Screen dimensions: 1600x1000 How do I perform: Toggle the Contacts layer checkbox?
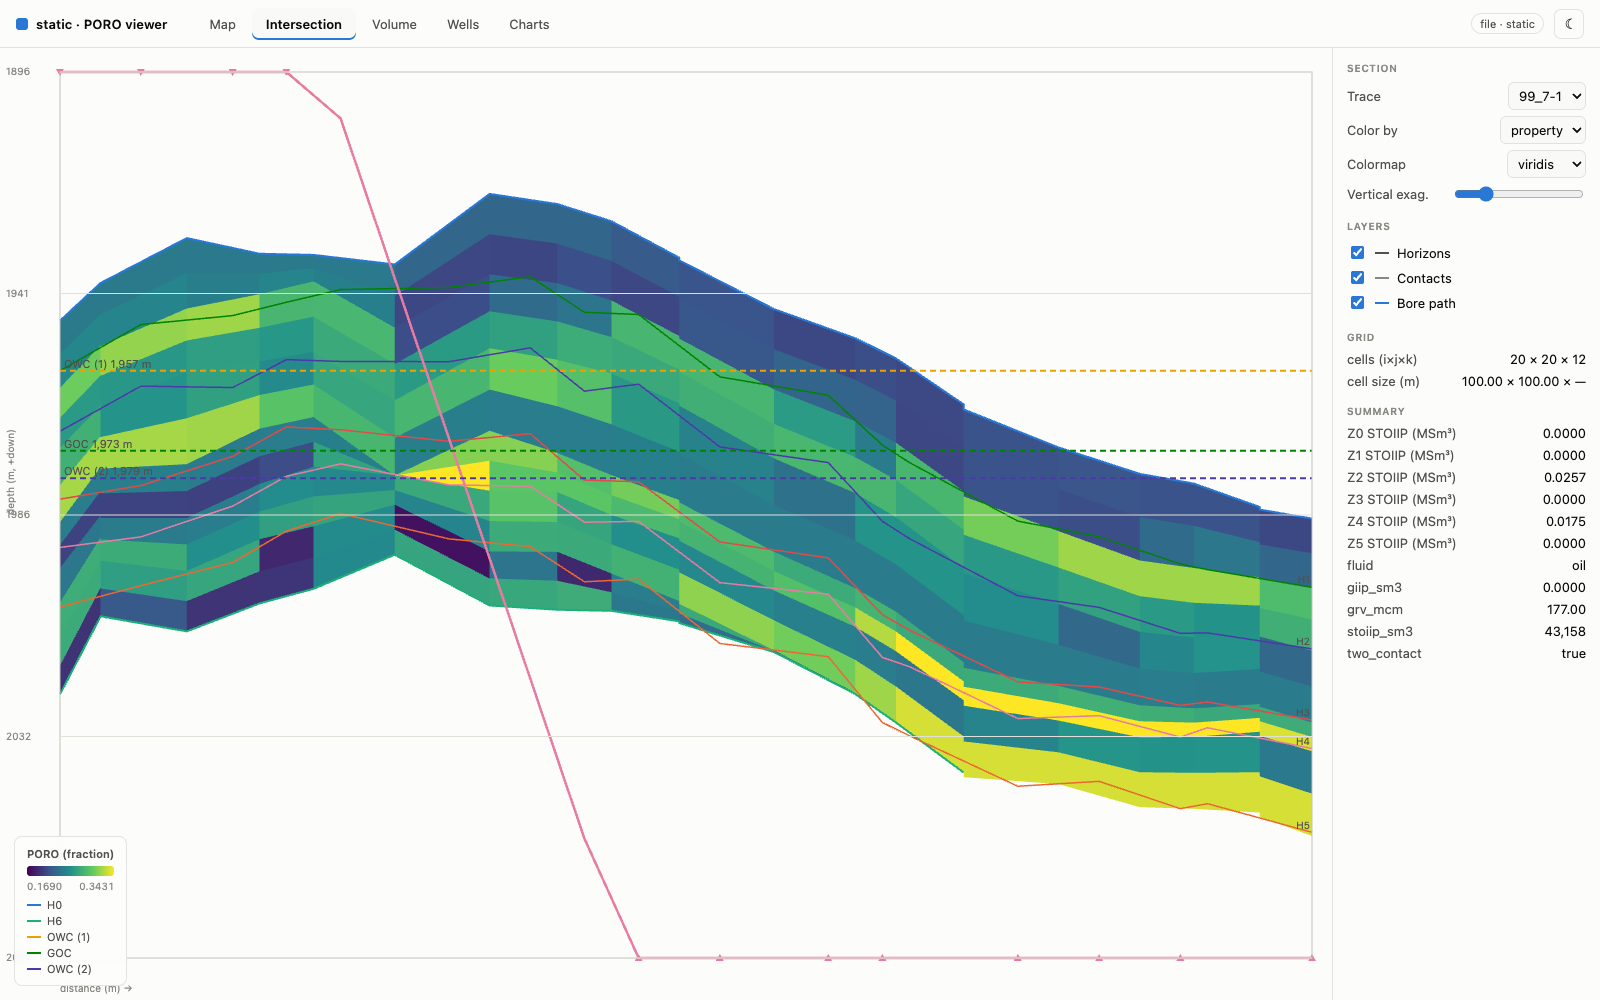click(1357, 278)
